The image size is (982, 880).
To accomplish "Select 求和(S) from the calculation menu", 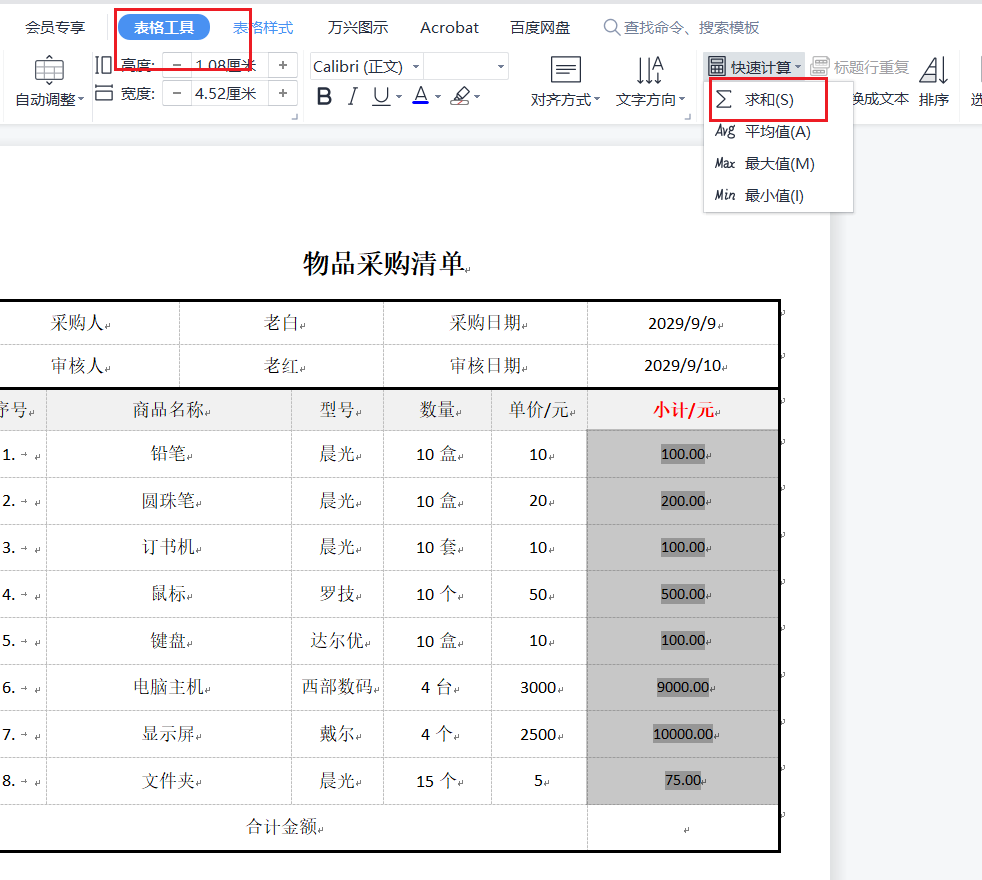I will [x=768, y=100].
